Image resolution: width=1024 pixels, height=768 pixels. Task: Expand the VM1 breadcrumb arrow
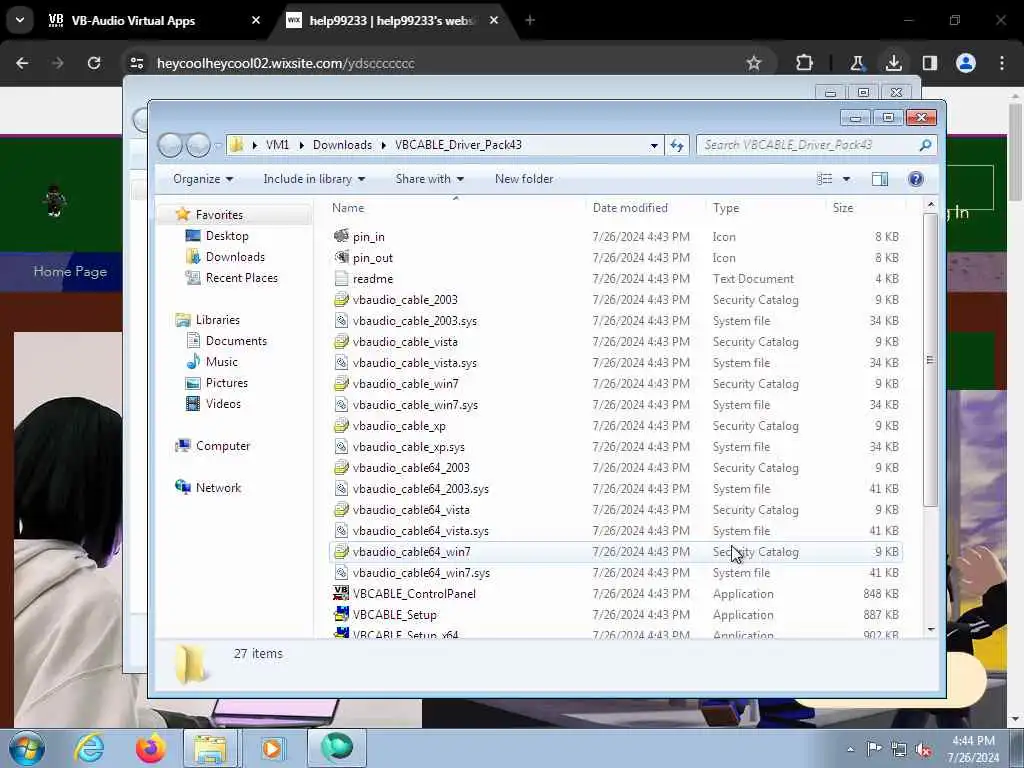[301, 145]
